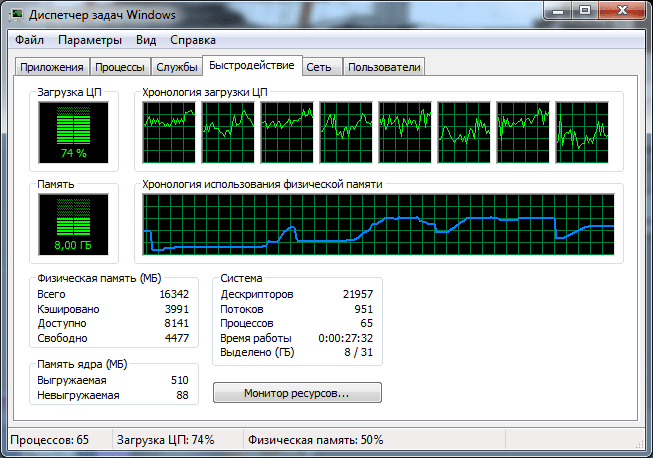The image size is (653, 458).
Task: Click the CPU usage 74 % gauge
Action: (x=73, y=132)
